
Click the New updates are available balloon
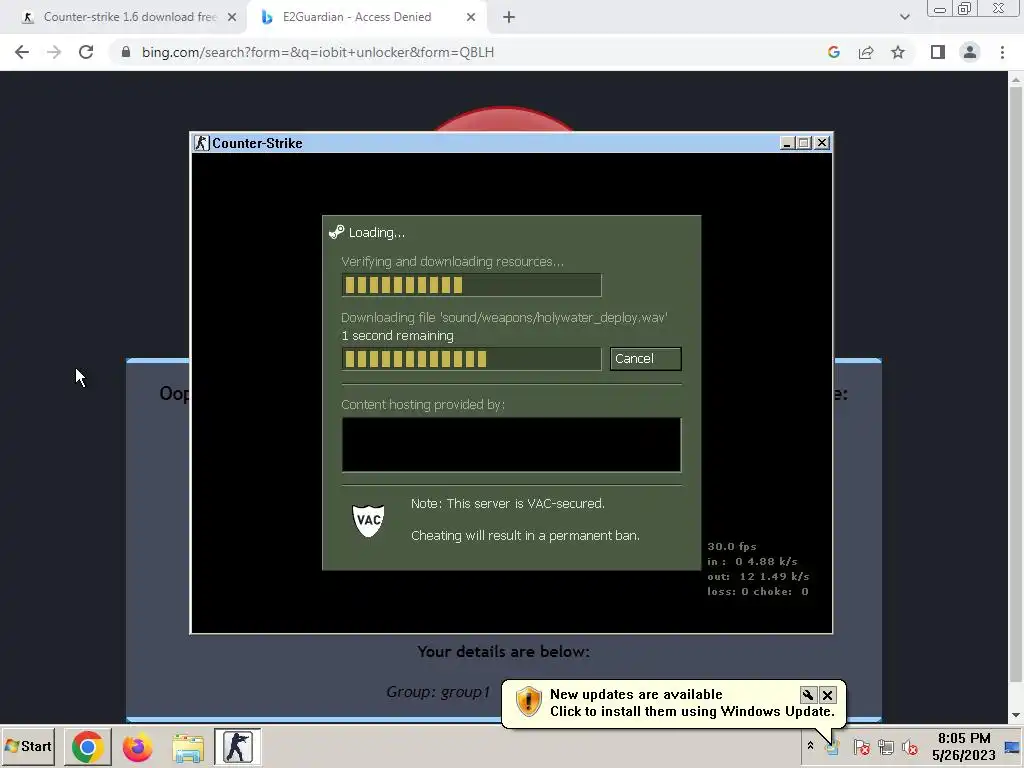pos(673,703)
